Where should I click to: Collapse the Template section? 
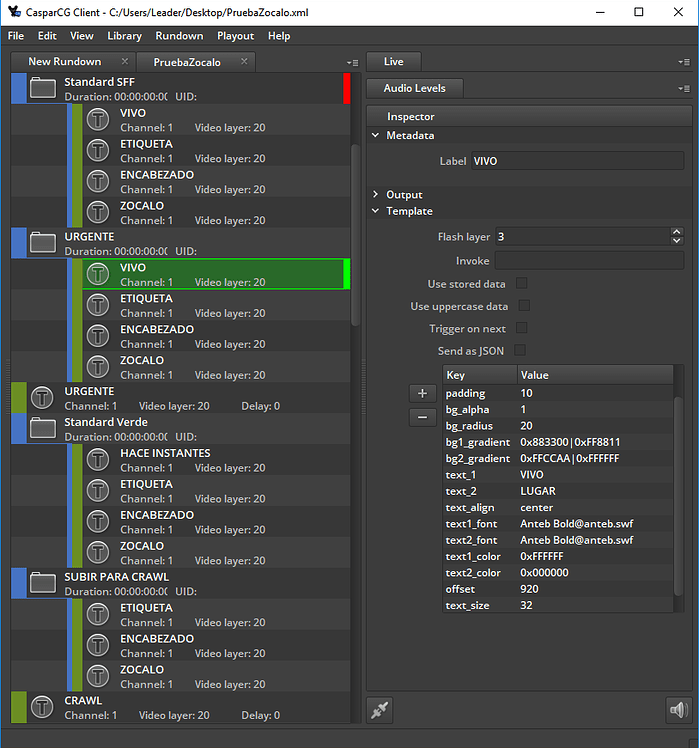(376, 211)
